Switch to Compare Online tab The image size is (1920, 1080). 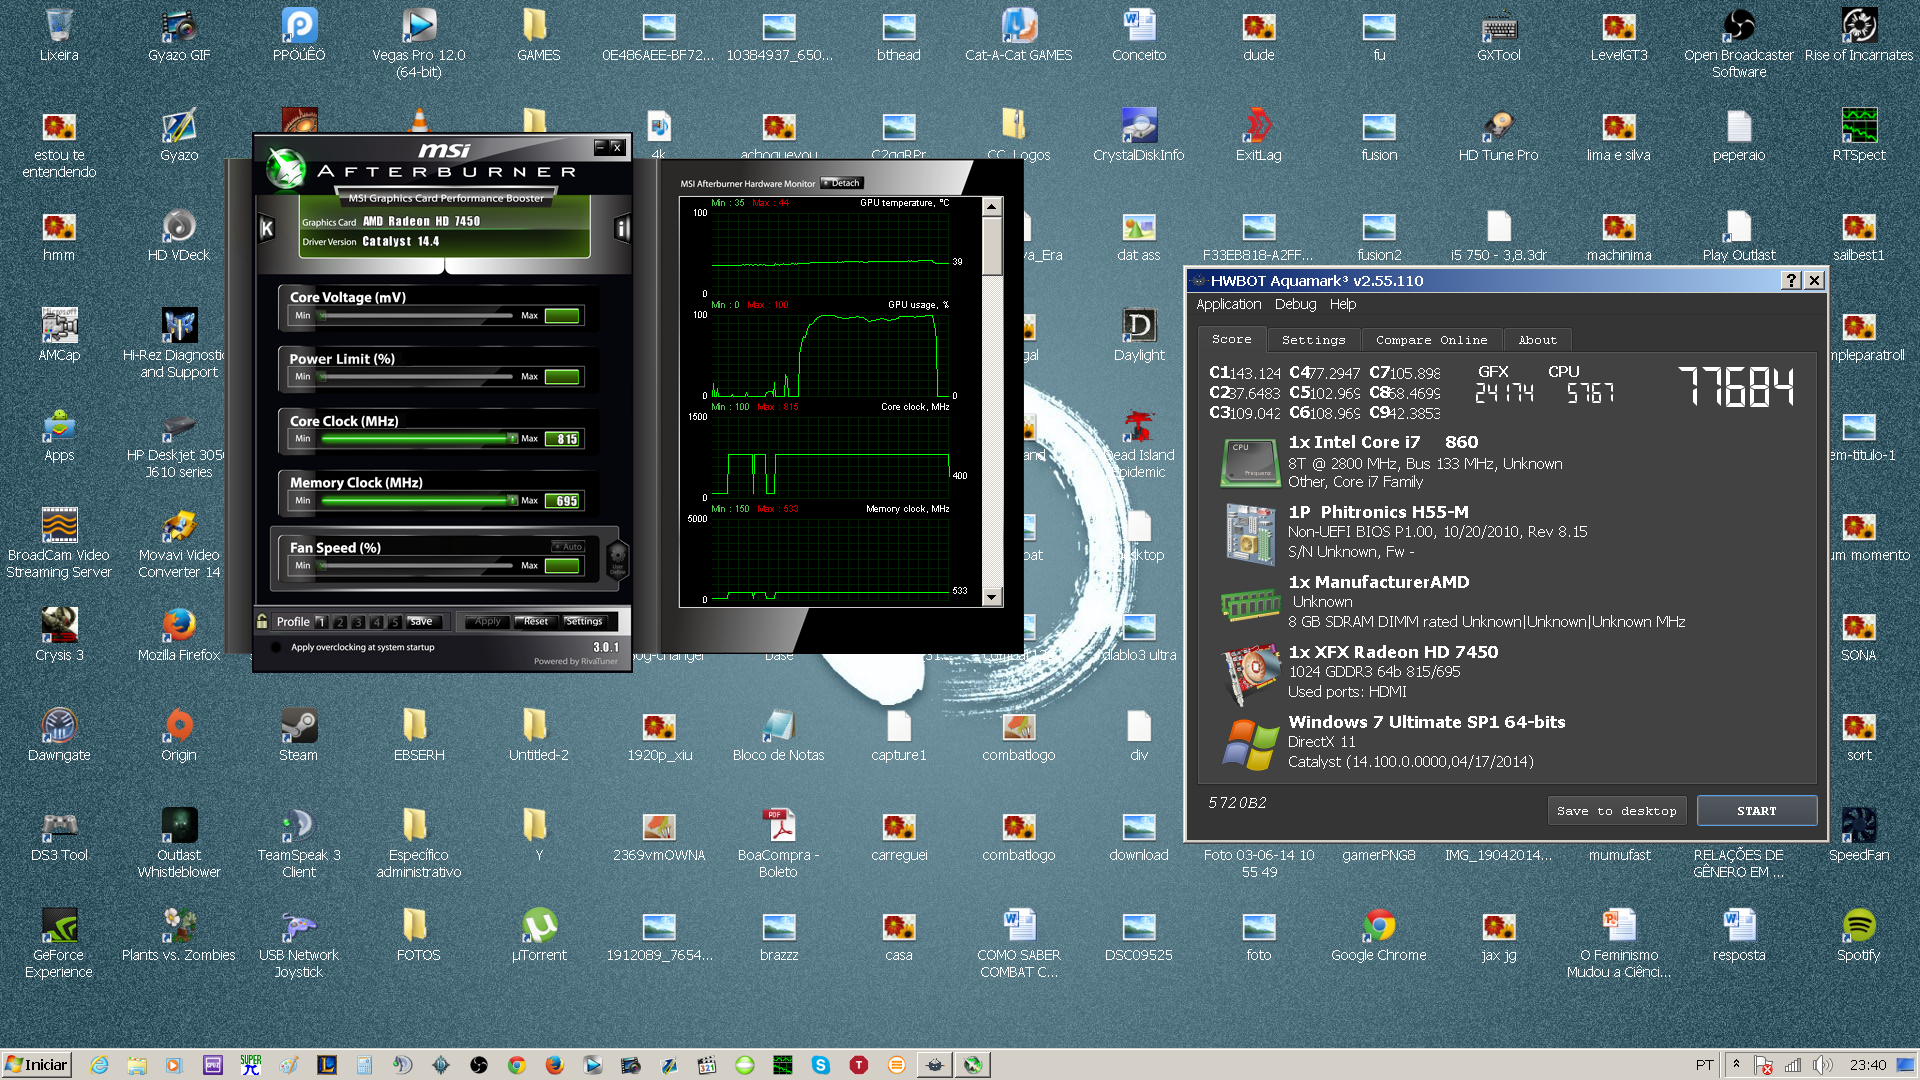tap(1431, 340)
